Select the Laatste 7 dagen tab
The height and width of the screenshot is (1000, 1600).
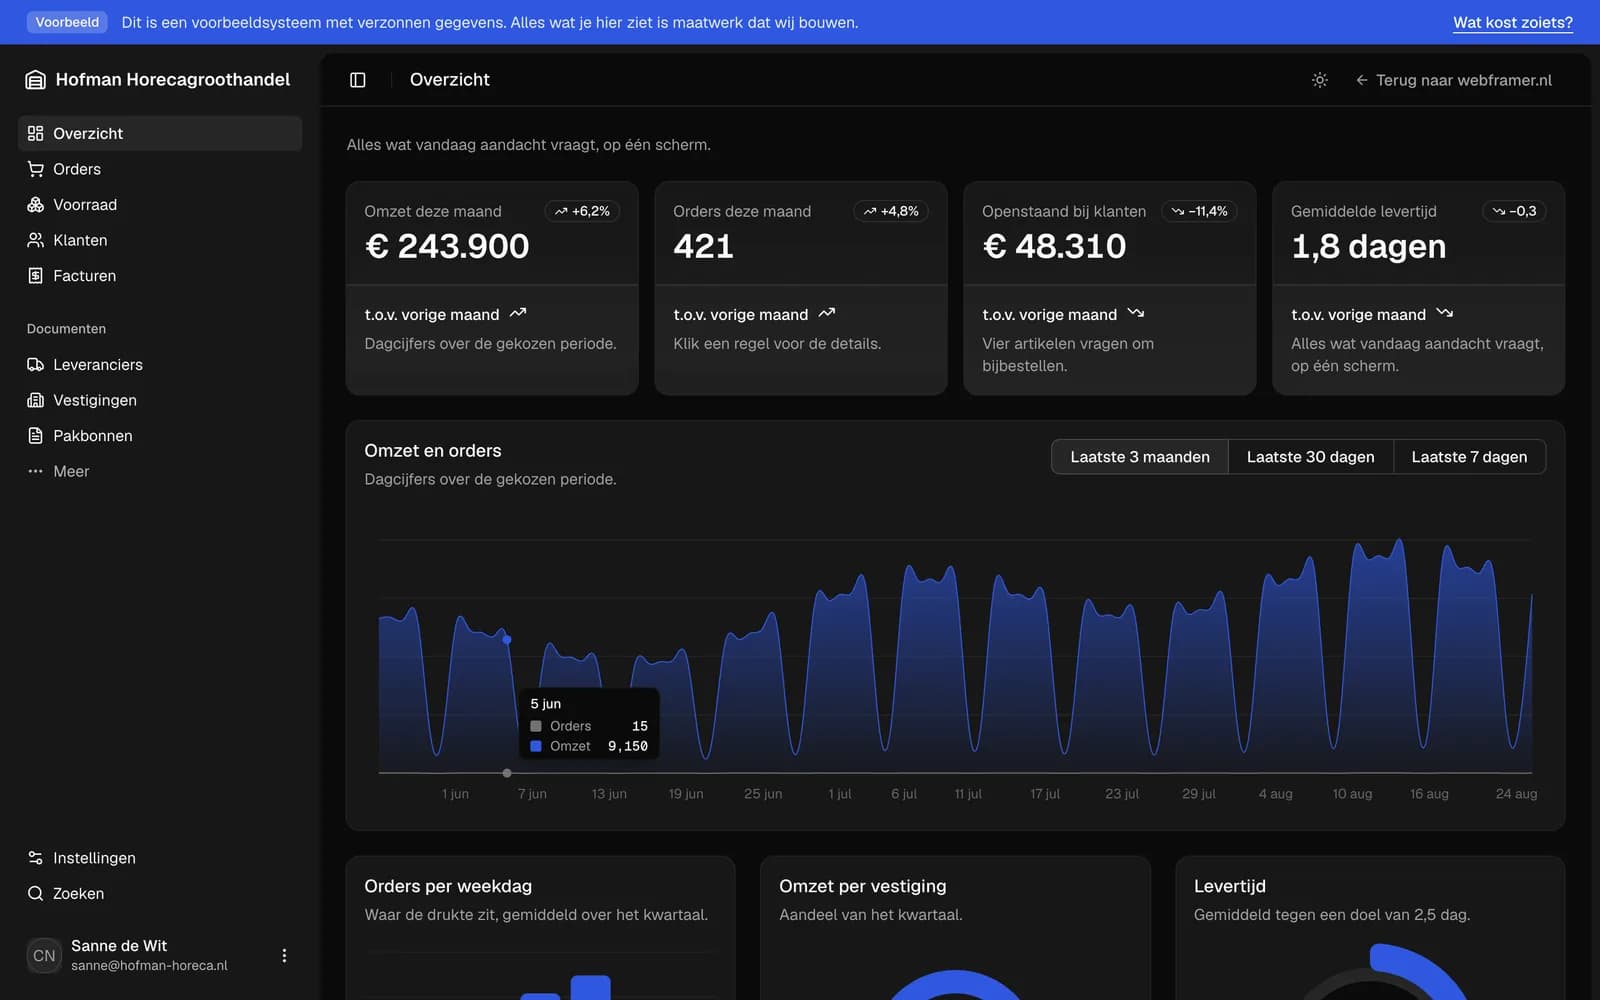1469,457
